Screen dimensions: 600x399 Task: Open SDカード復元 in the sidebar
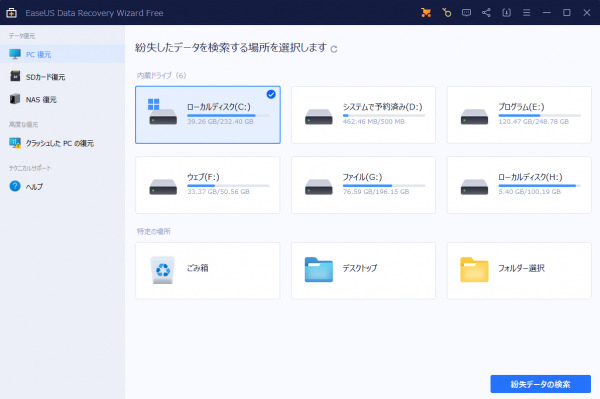point(62,77)
